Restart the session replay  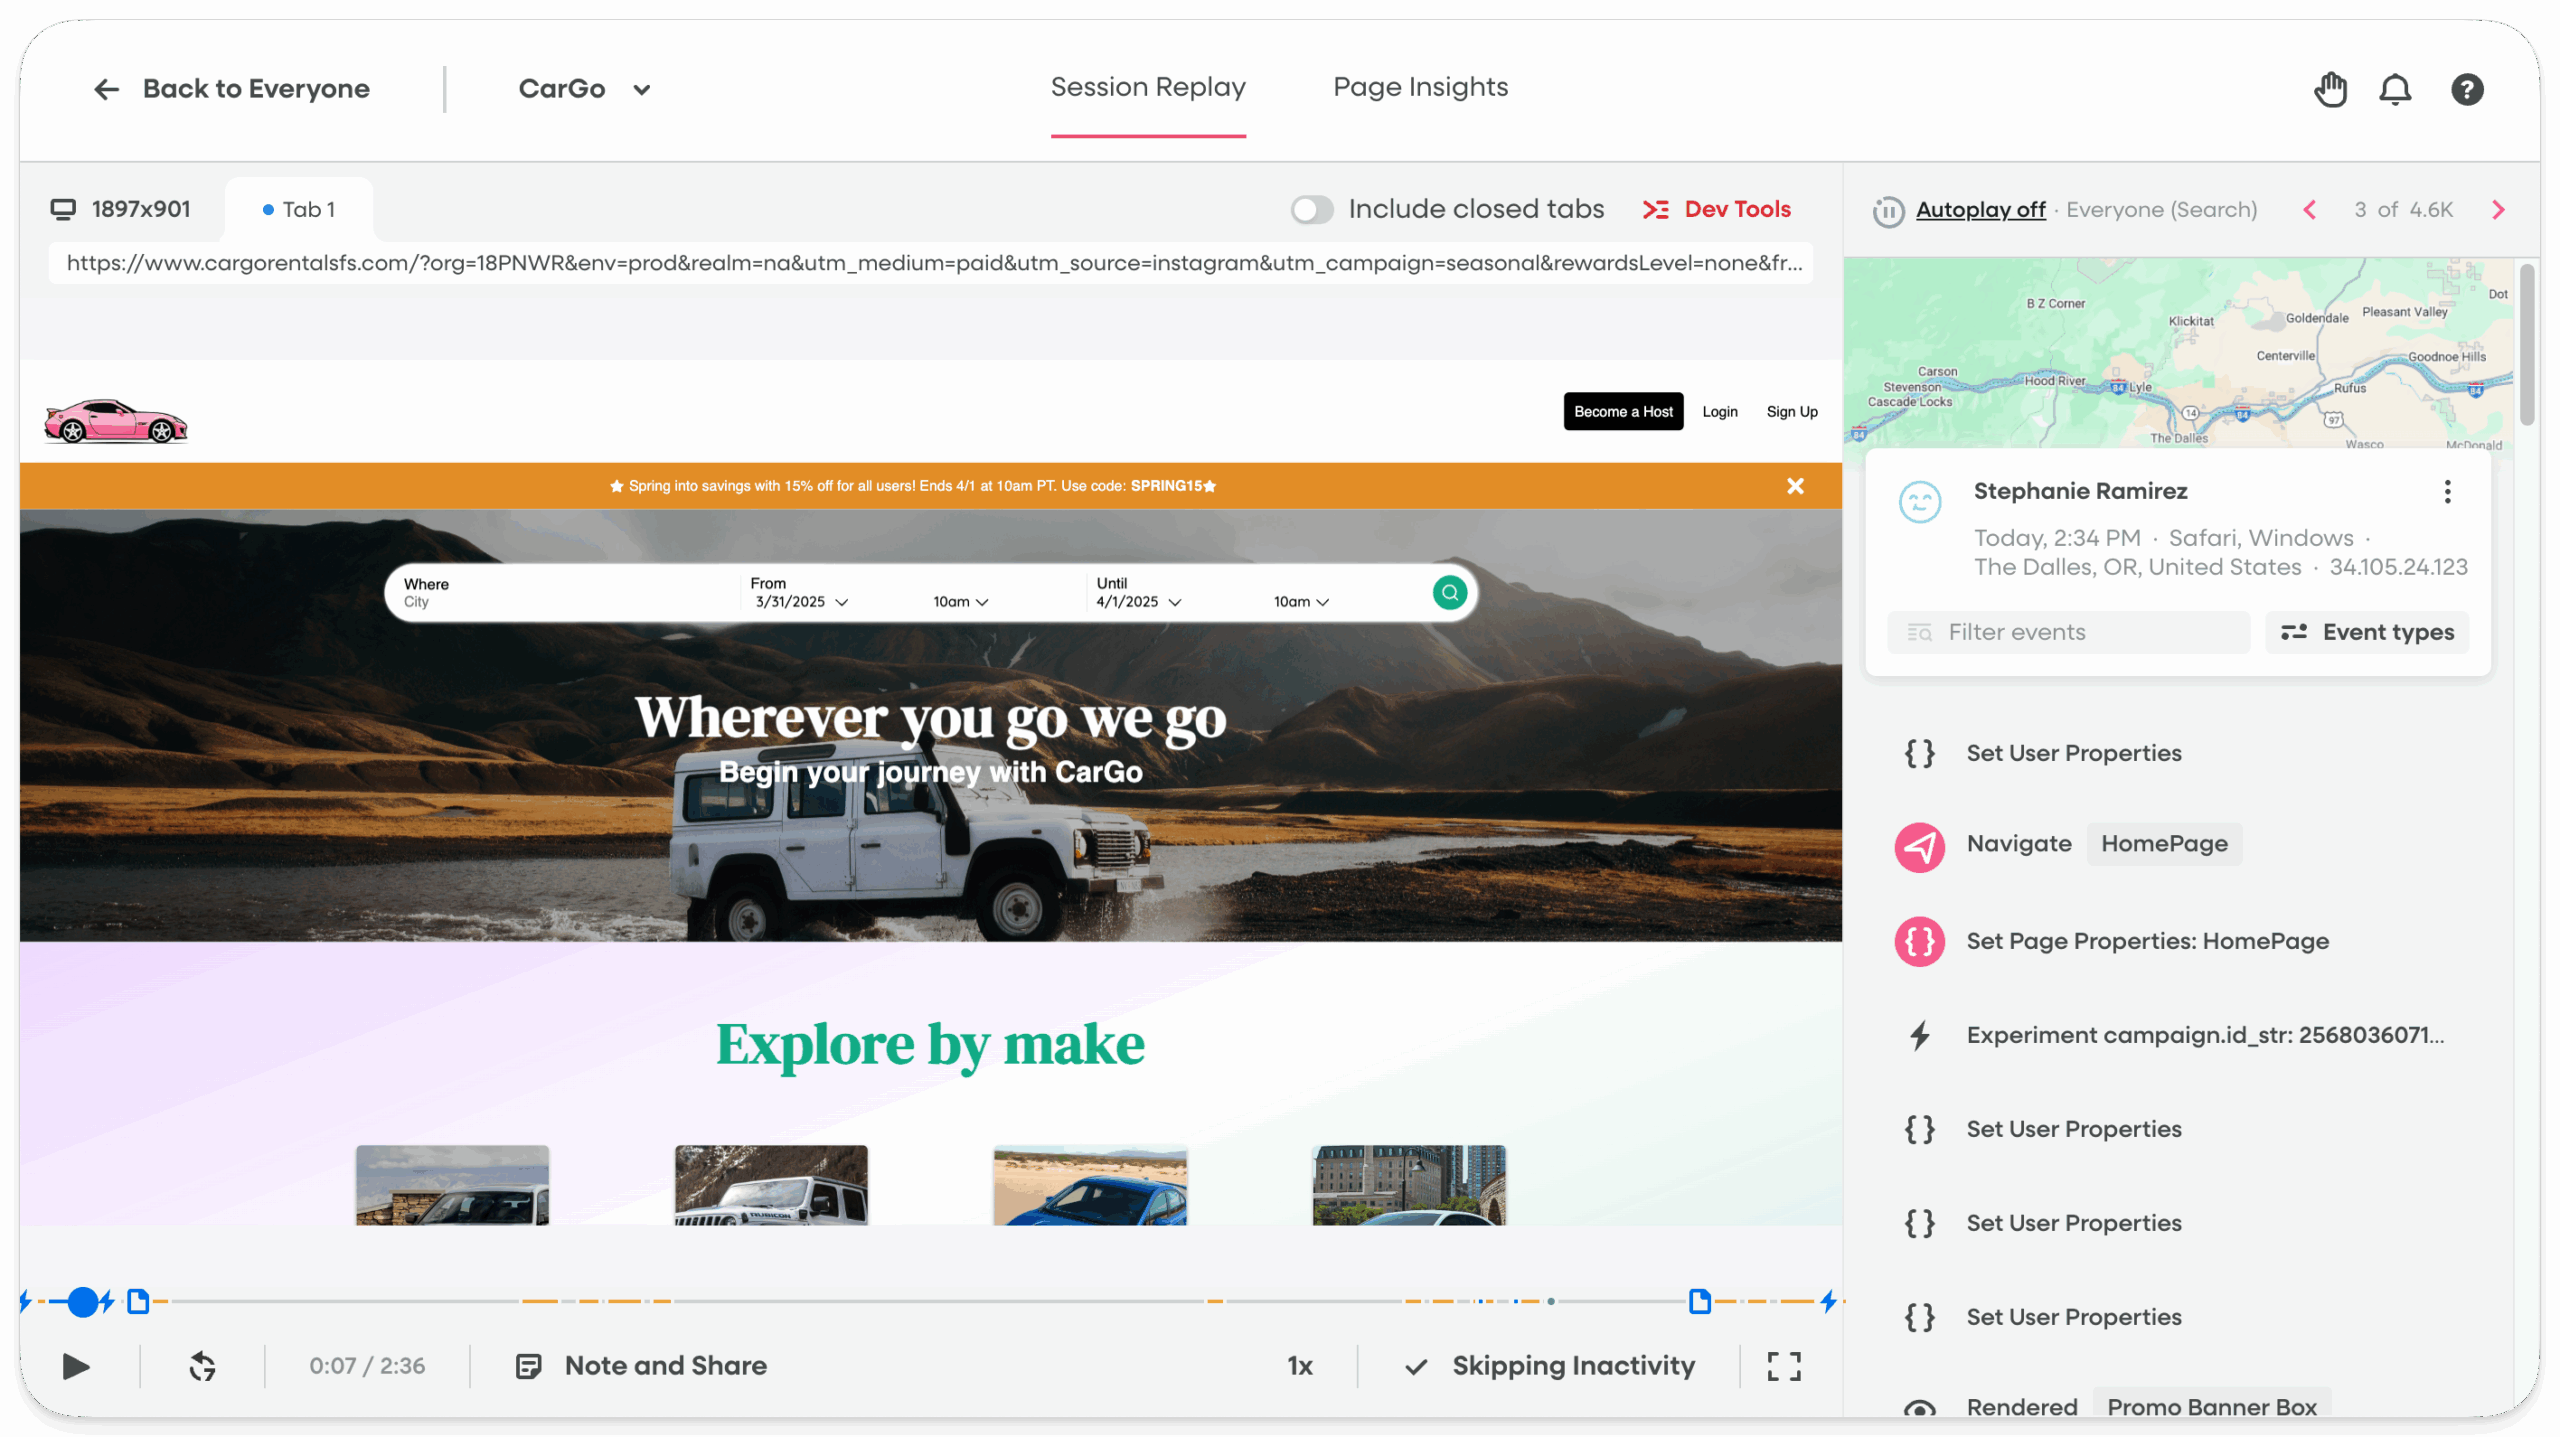click(202, 1365)
